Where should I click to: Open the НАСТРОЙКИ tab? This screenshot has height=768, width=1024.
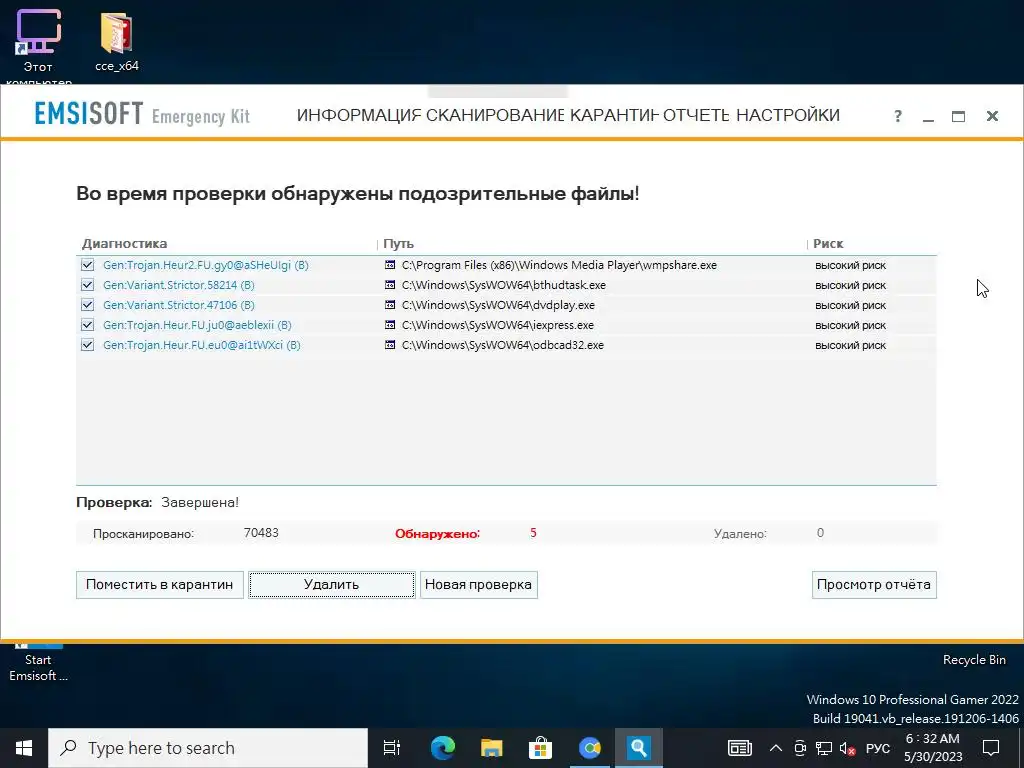click(x=788, y=116)
